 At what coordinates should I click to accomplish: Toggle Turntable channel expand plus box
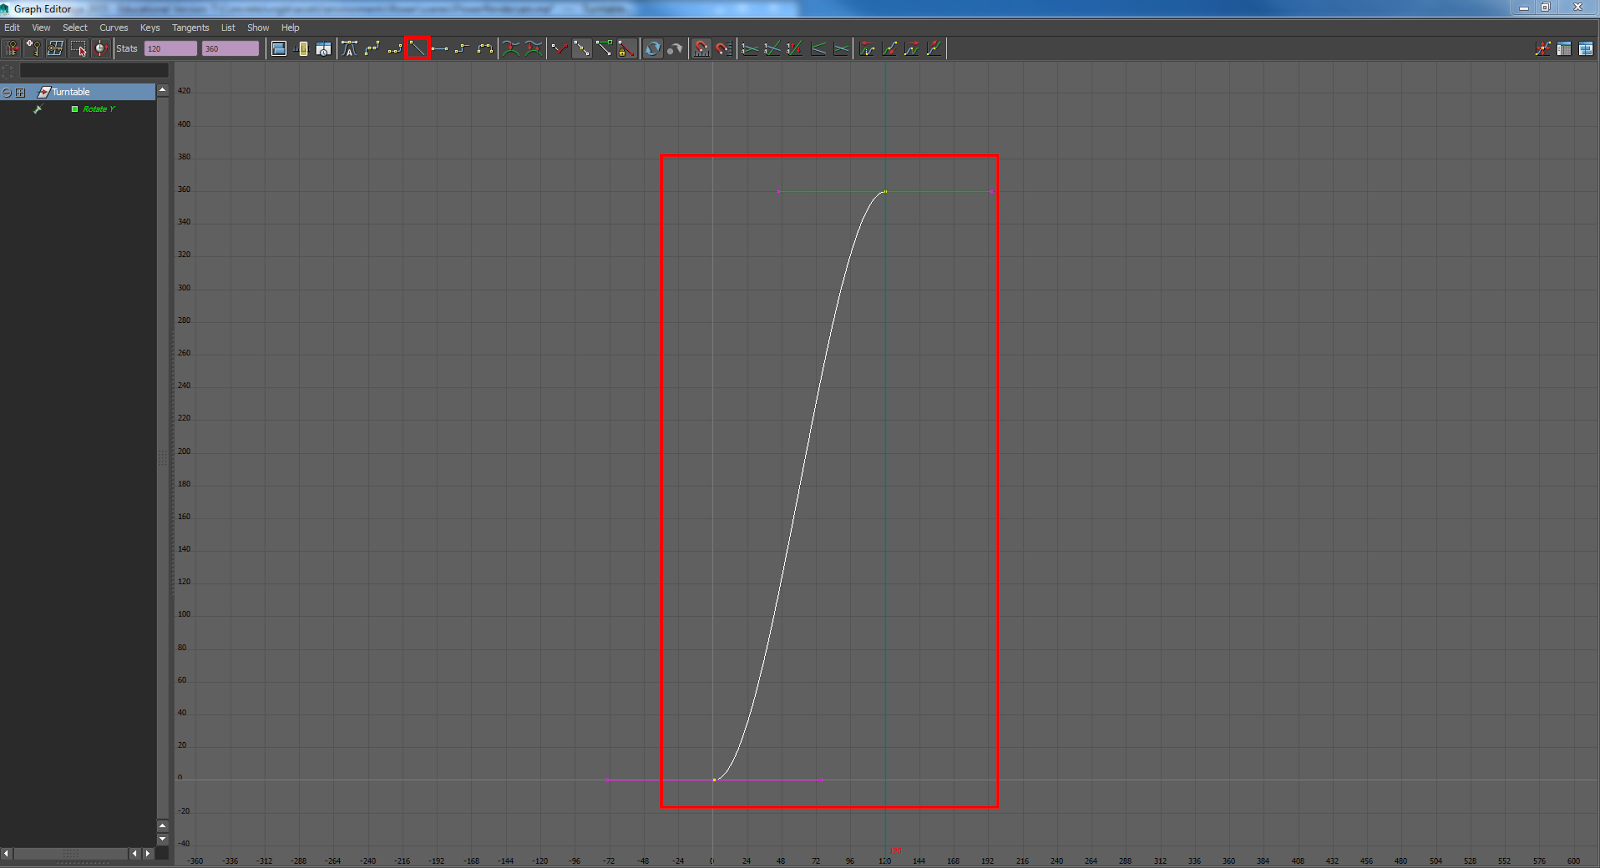(20, 92)
